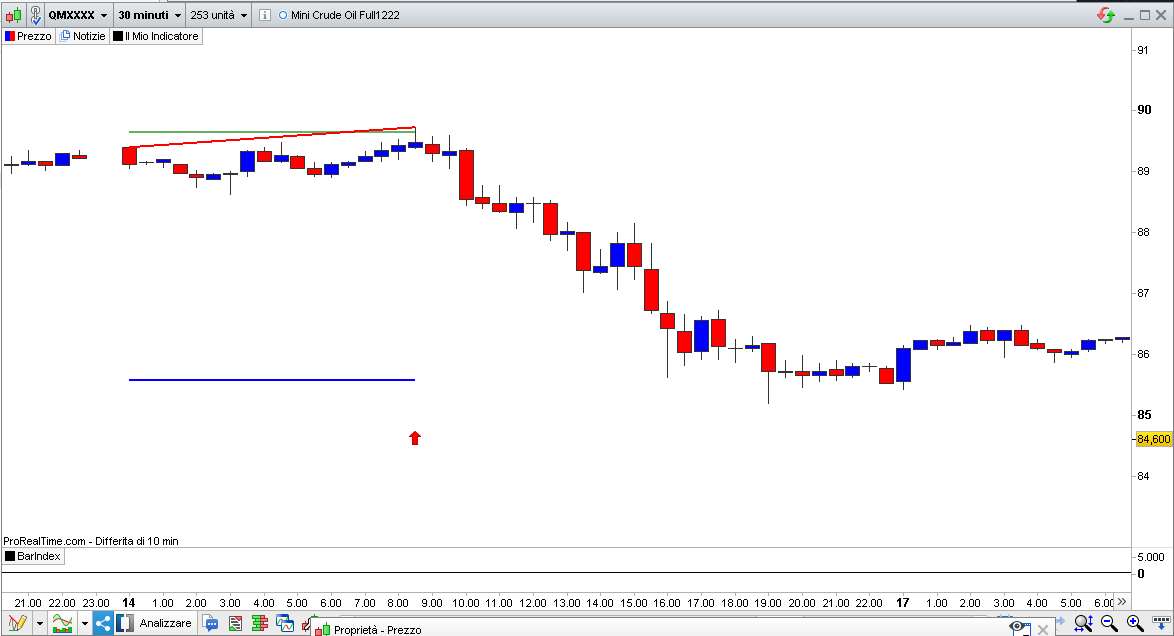
Task: Click the Notizie label tab
Action: click(83, 36)
